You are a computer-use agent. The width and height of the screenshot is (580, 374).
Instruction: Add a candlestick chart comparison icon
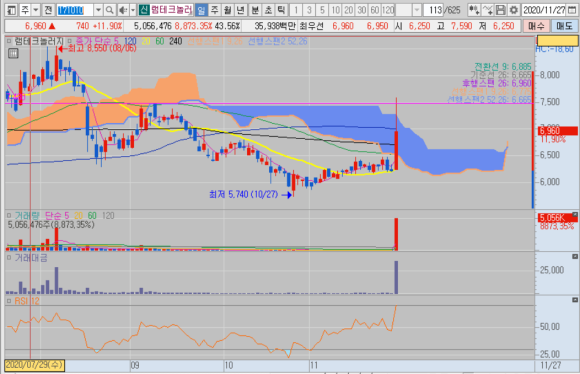(x=474, y=10)
